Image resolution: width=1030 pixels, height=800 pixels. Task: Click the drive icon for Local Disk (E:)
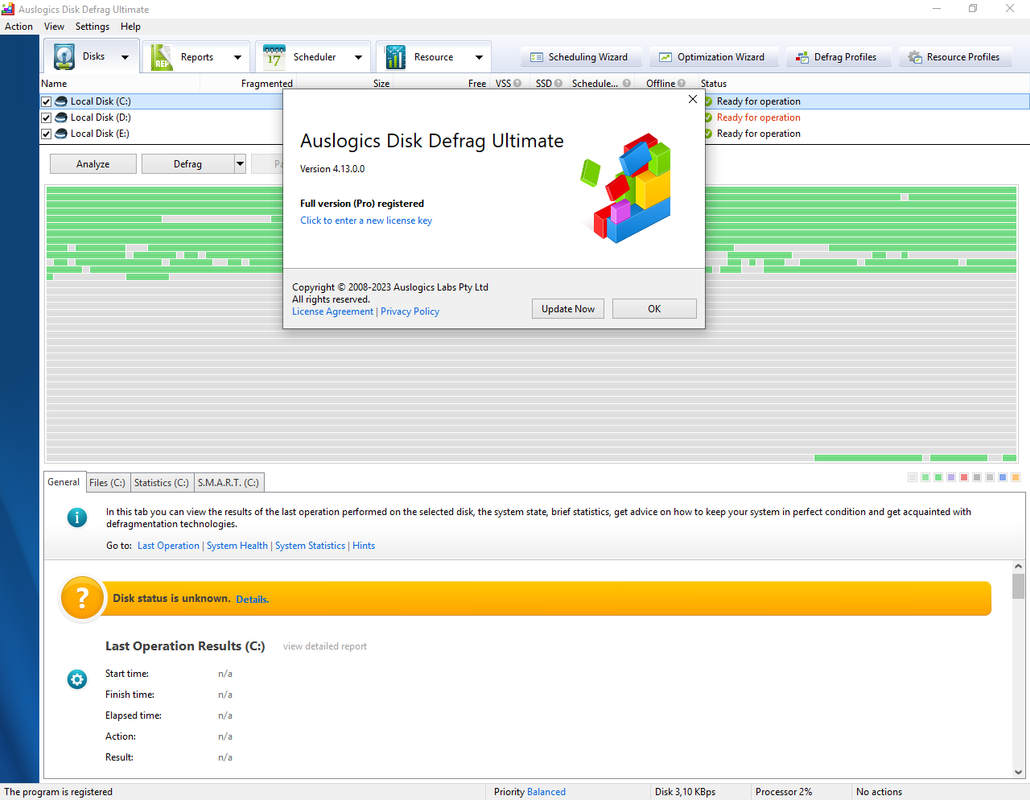61,133
